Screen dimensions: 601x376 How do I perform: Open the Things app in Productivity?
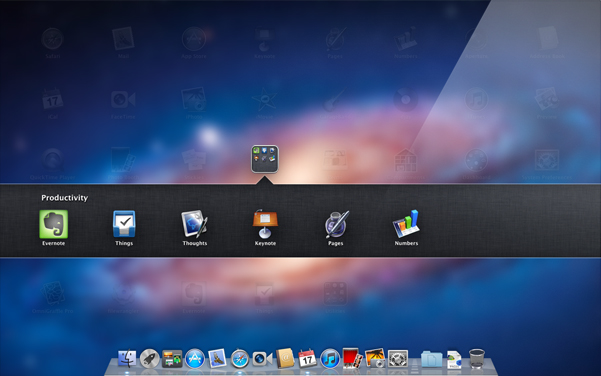pos(124,224)
